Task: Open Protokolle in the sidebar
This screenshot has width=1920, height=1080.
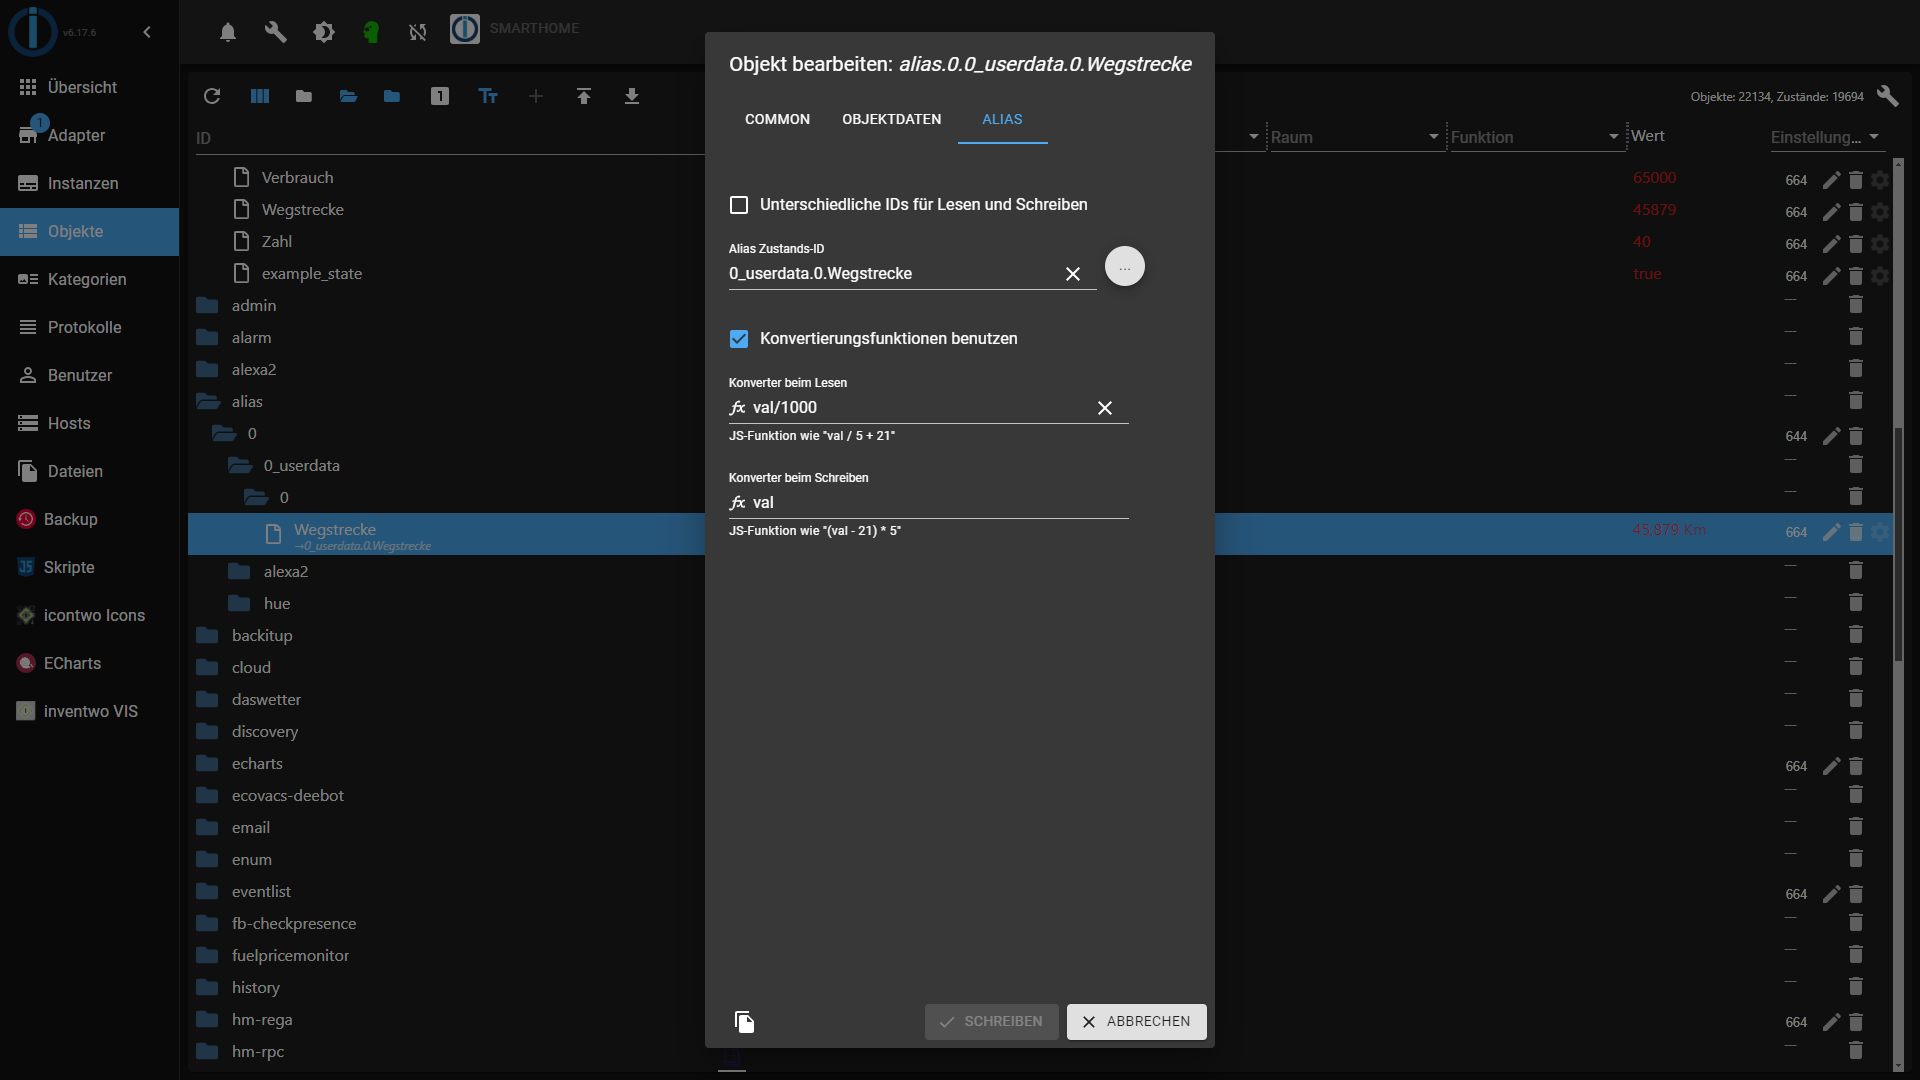Action: coord(89,327)
